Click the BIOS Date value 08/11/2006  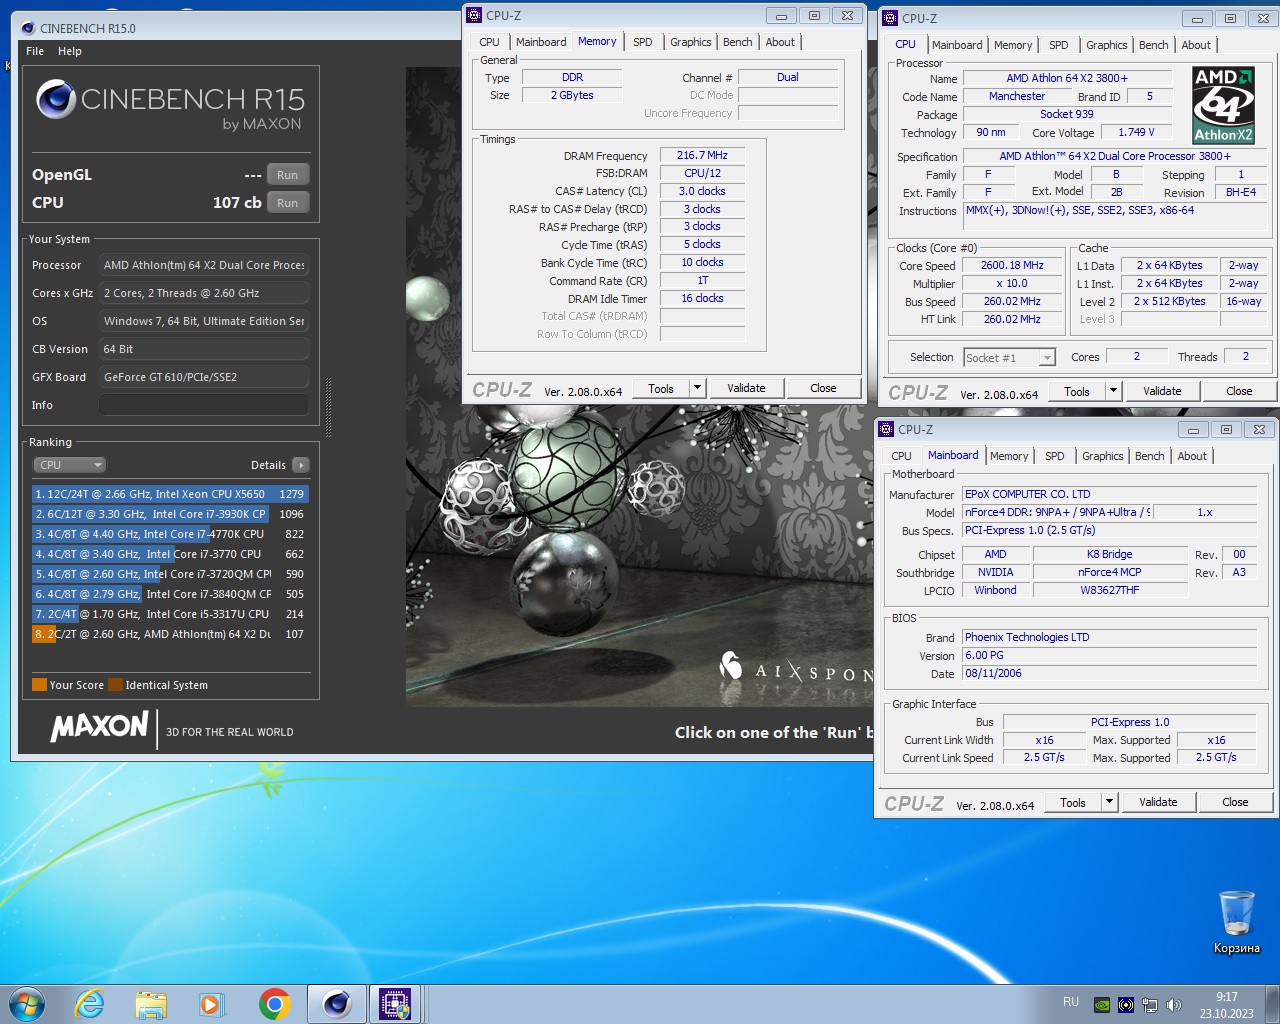(1110, 673)
